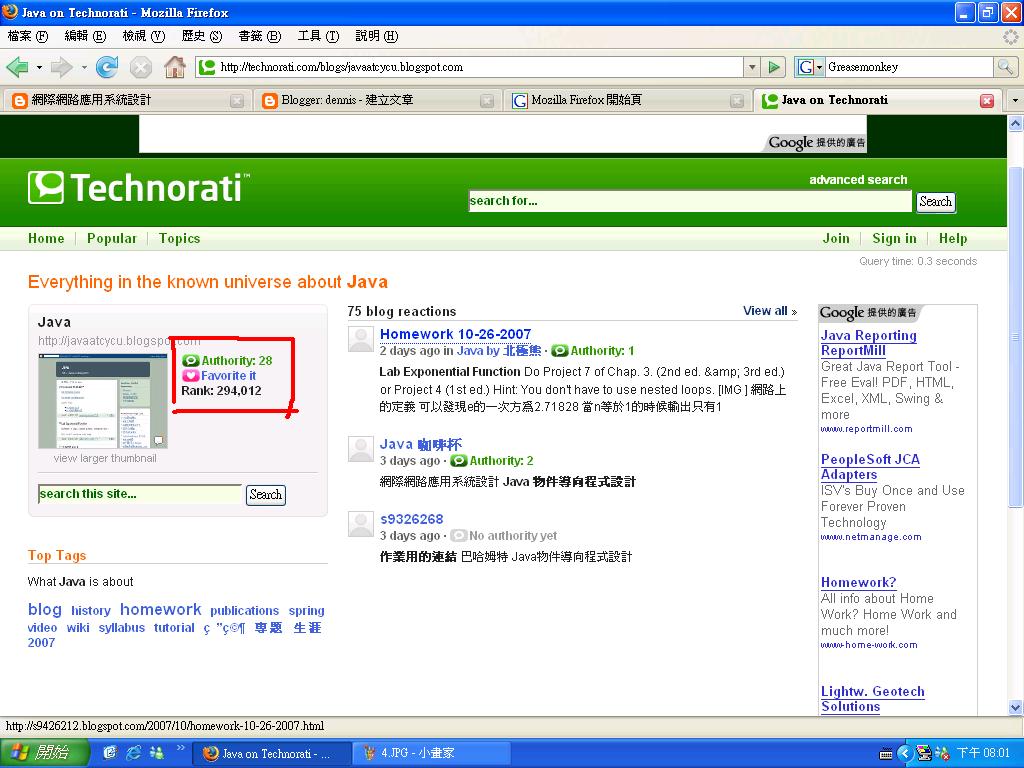Open the 說明 (H) menu

[376, 37]
